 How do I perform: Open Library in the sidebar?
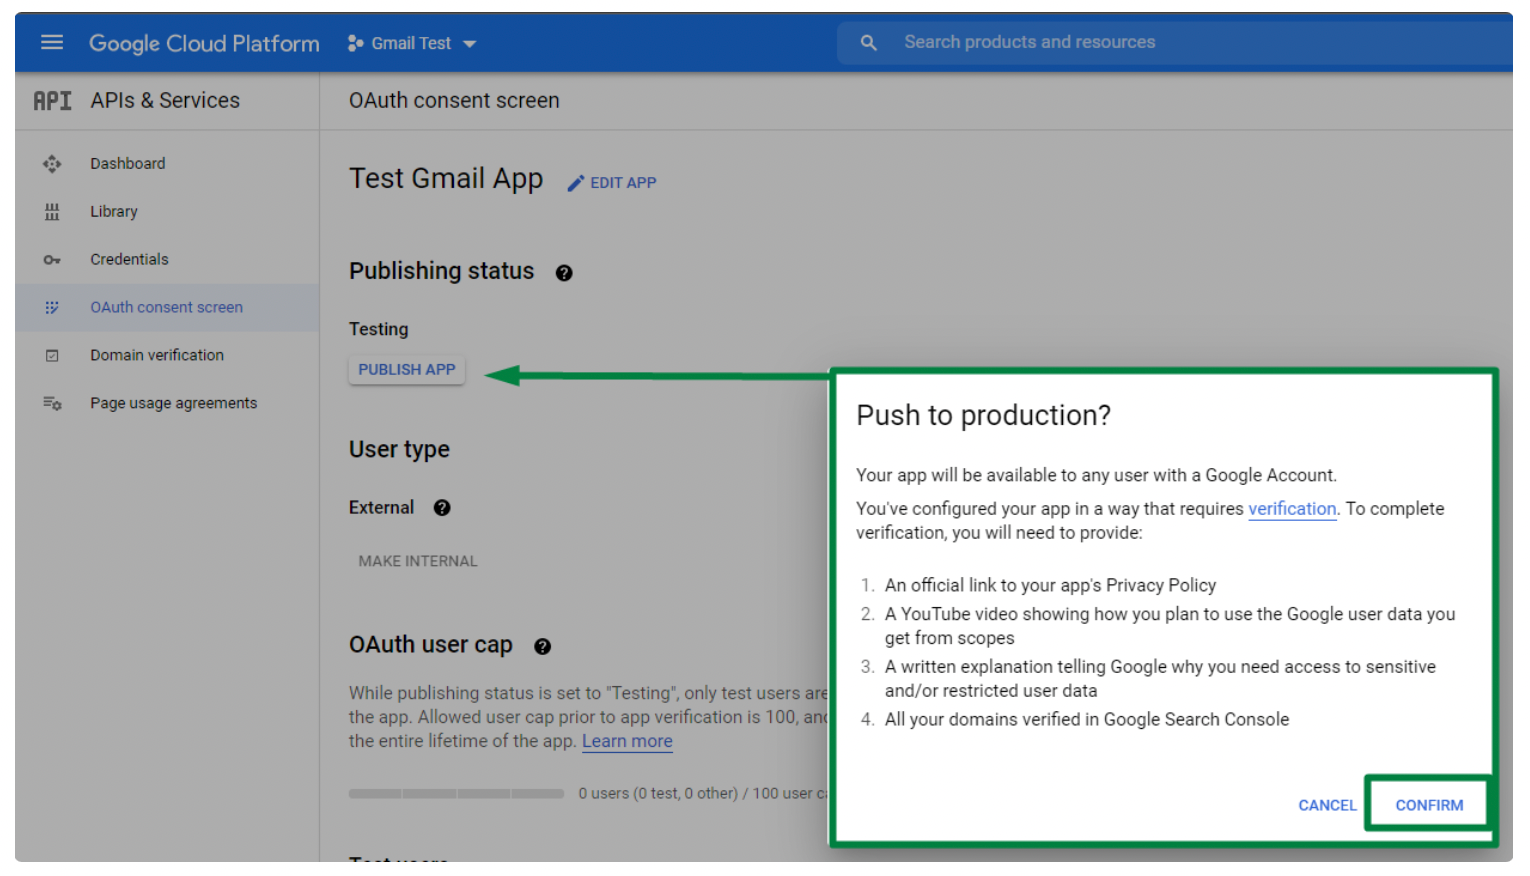[114, 211]
